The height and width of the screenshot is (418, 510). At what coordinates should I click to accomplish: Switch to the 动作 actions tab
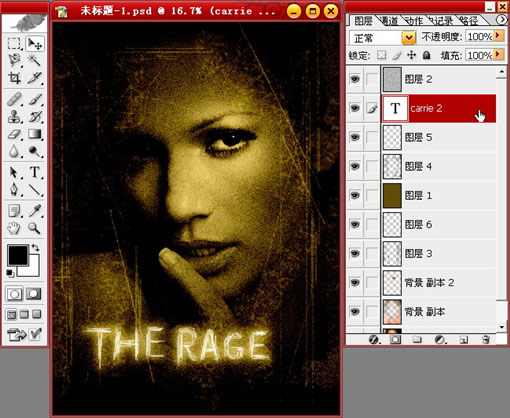[x=414, y=21]
